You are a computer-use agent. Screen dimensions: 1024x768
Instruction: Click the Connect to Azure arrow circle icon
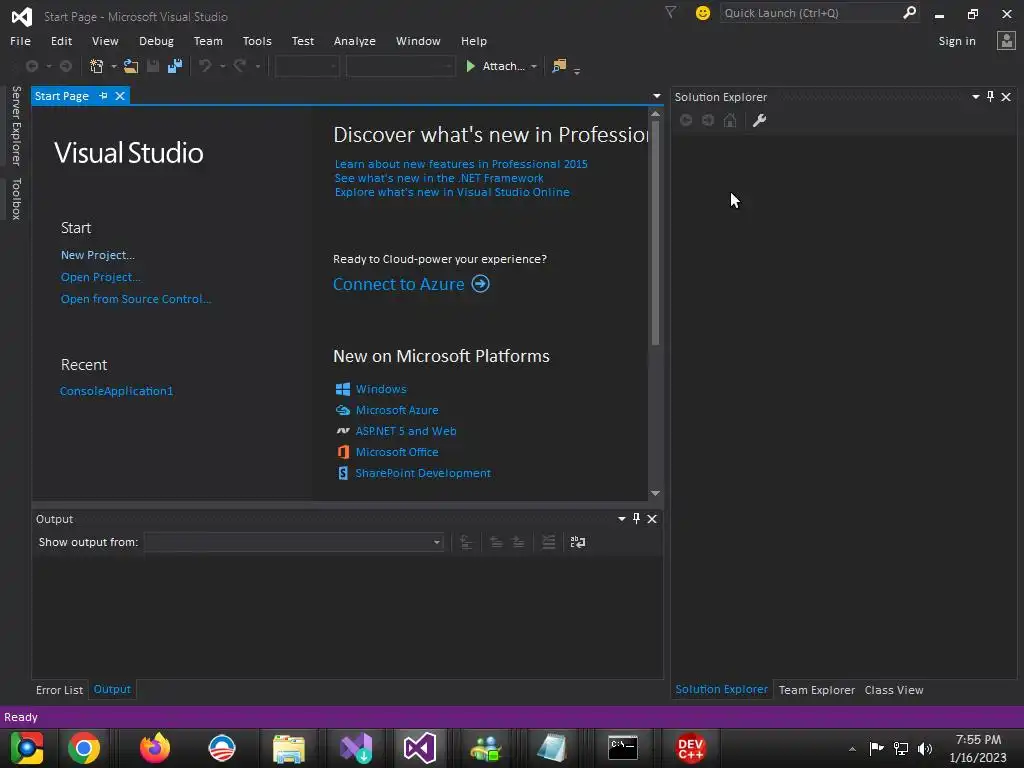[481, 284]
